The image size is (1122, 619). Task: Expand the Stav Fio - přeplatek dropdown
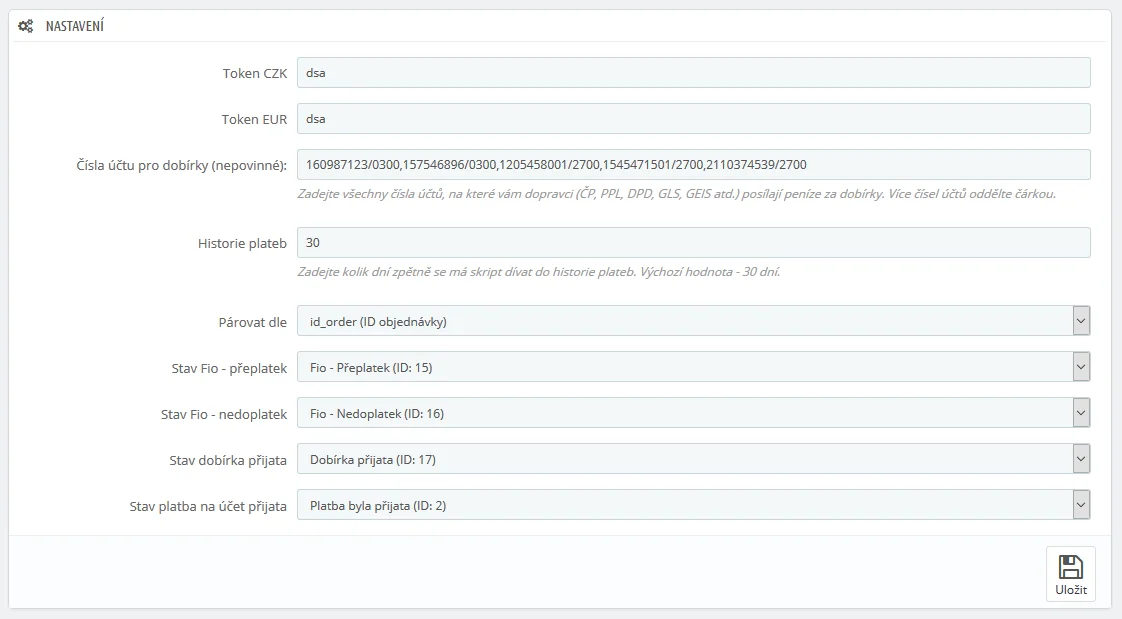[x=693, y=367]
